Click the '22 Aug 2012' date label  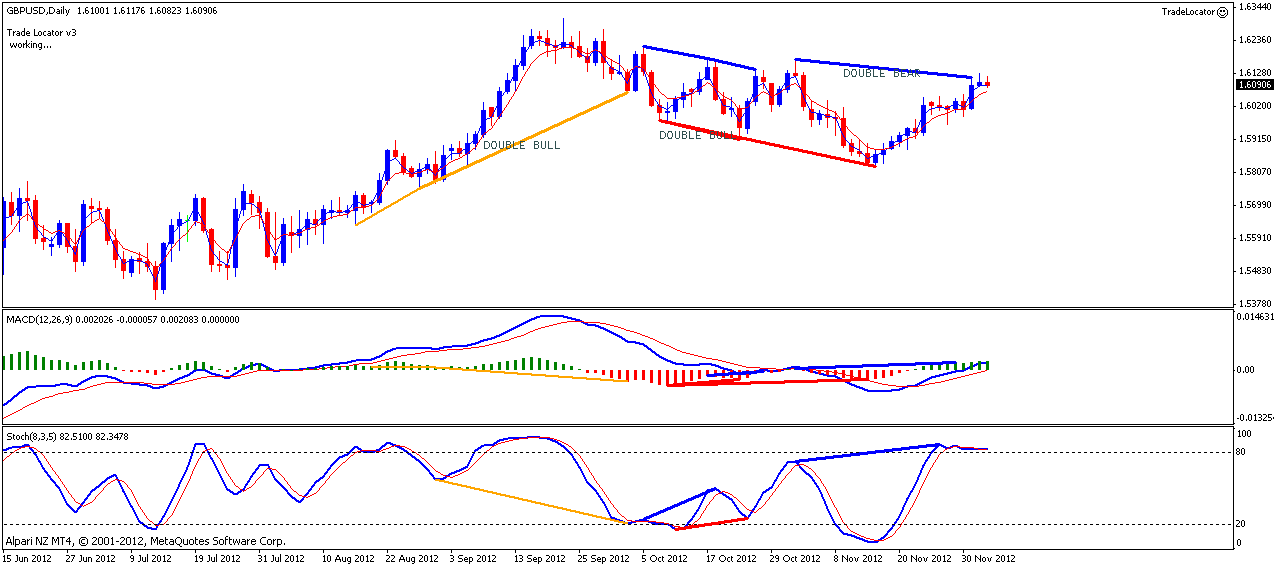click(411, 558)
